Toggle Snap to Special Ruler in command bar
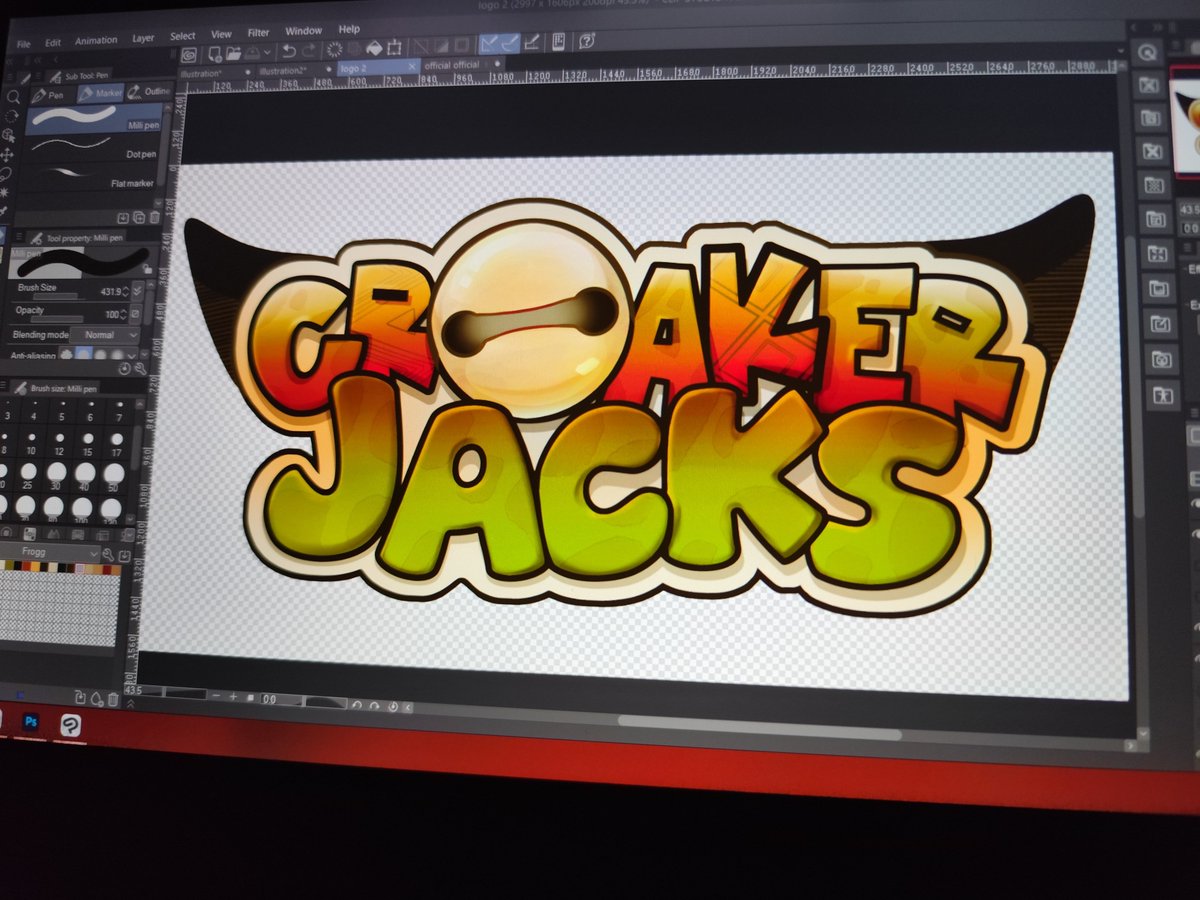 pos(510,43)
